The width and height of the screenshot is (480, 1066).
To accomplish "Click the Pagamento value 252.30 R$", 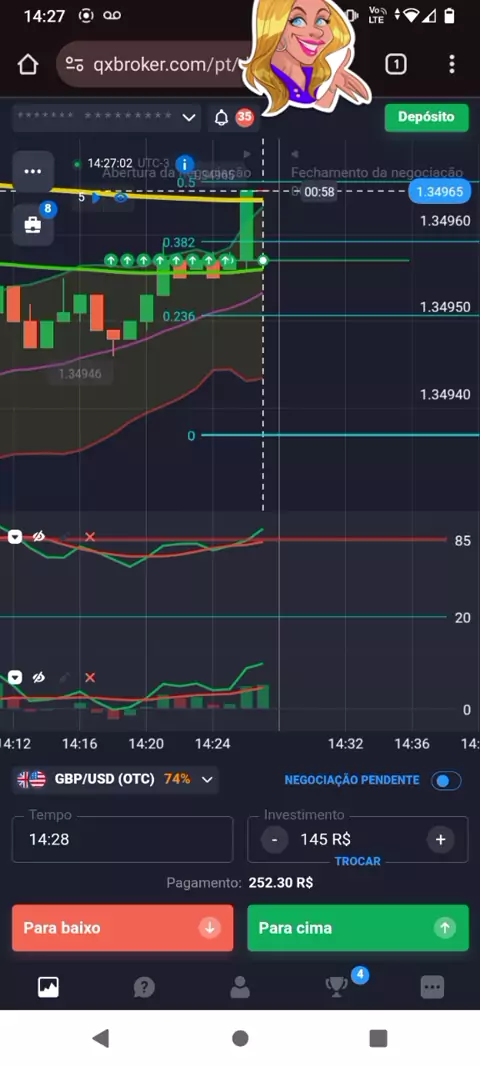I will tap(281, 883).
